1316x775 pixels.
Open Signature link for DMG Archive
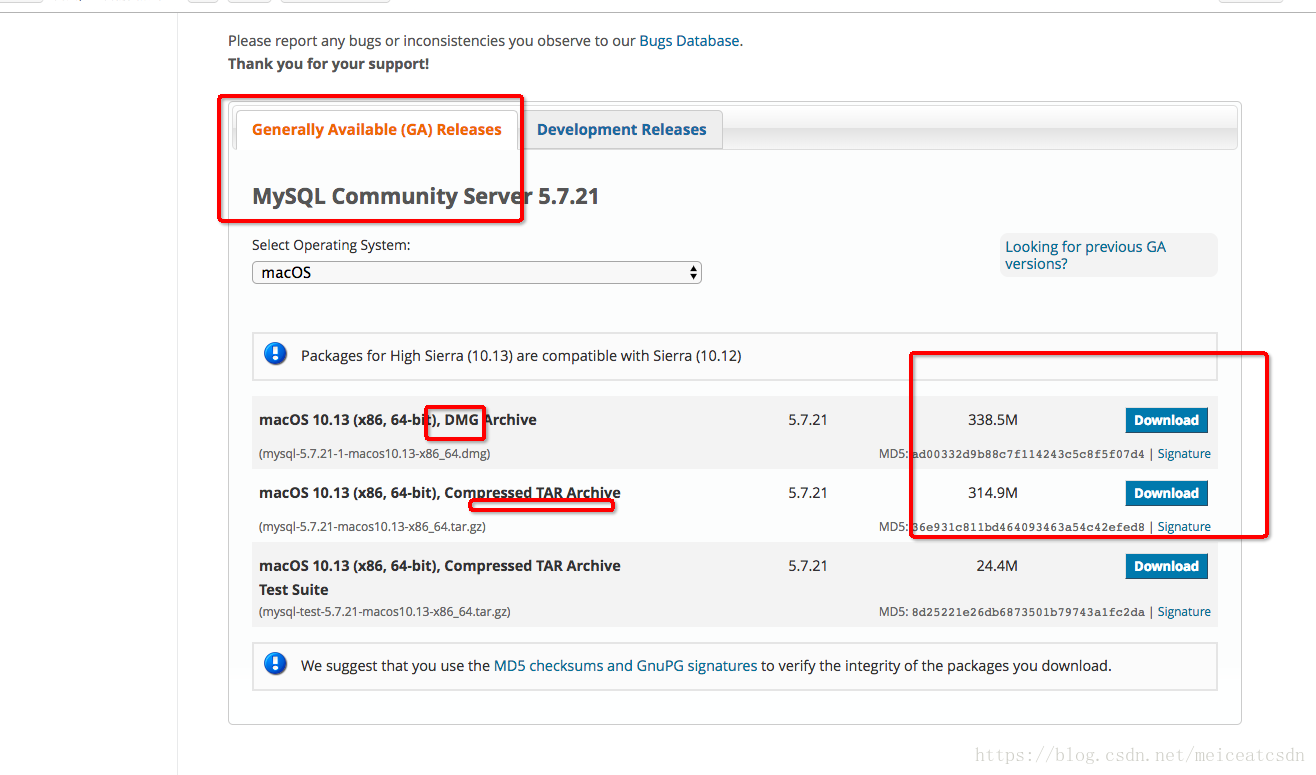(x=1184, y=454)
